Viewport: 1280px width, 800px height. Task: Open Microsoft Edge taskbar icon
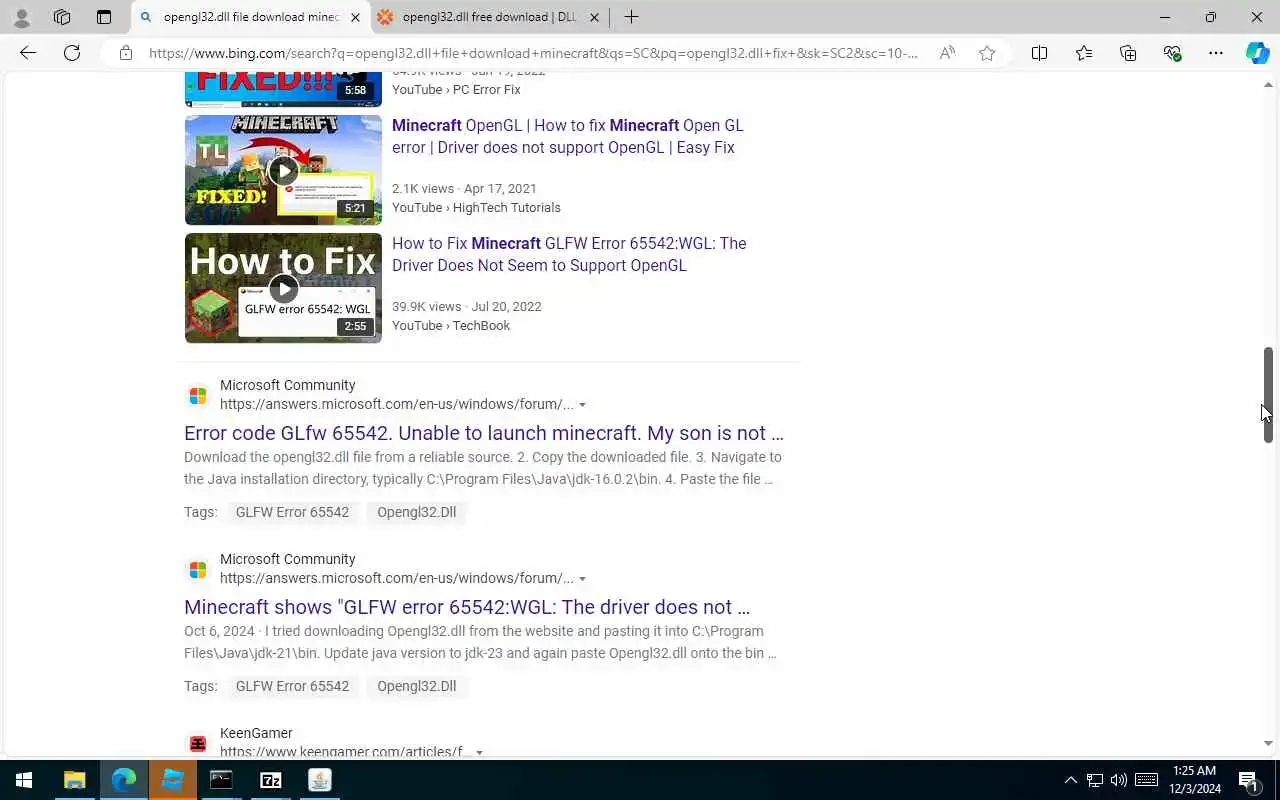[123, 780]
